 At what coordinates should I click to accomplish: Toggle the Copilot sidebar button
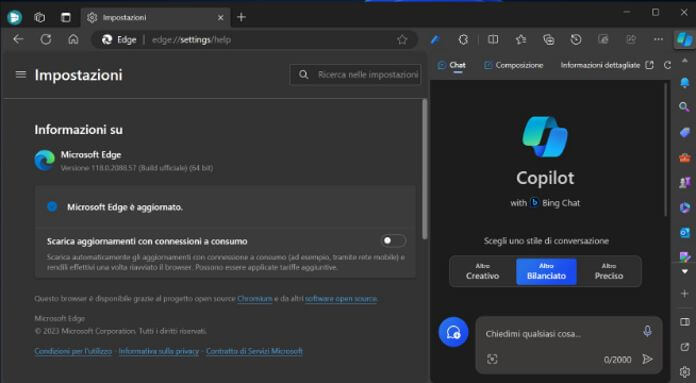pos(684,40)
